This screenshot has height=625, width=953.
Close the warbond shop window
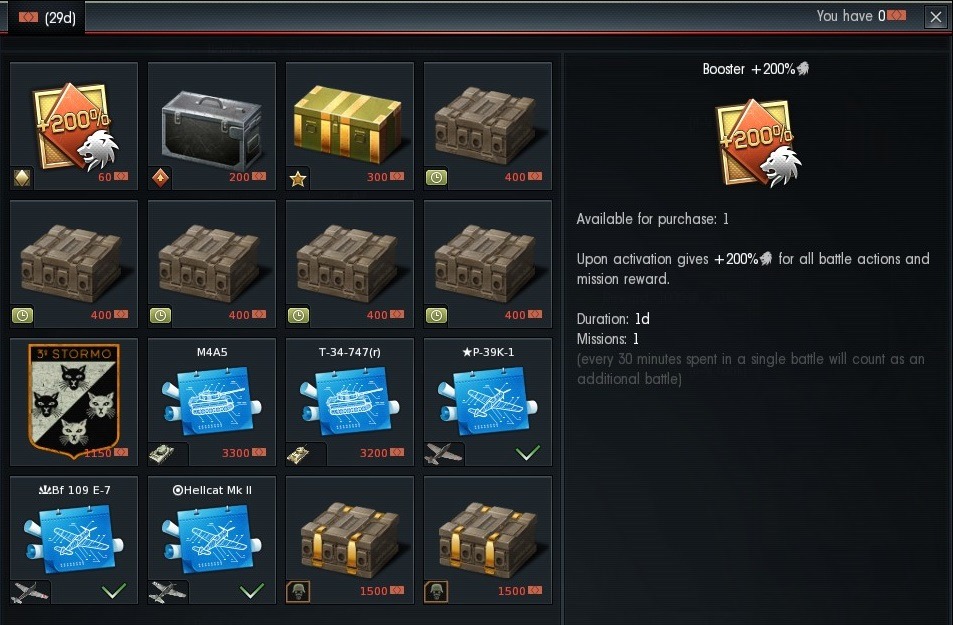(936, 17)
